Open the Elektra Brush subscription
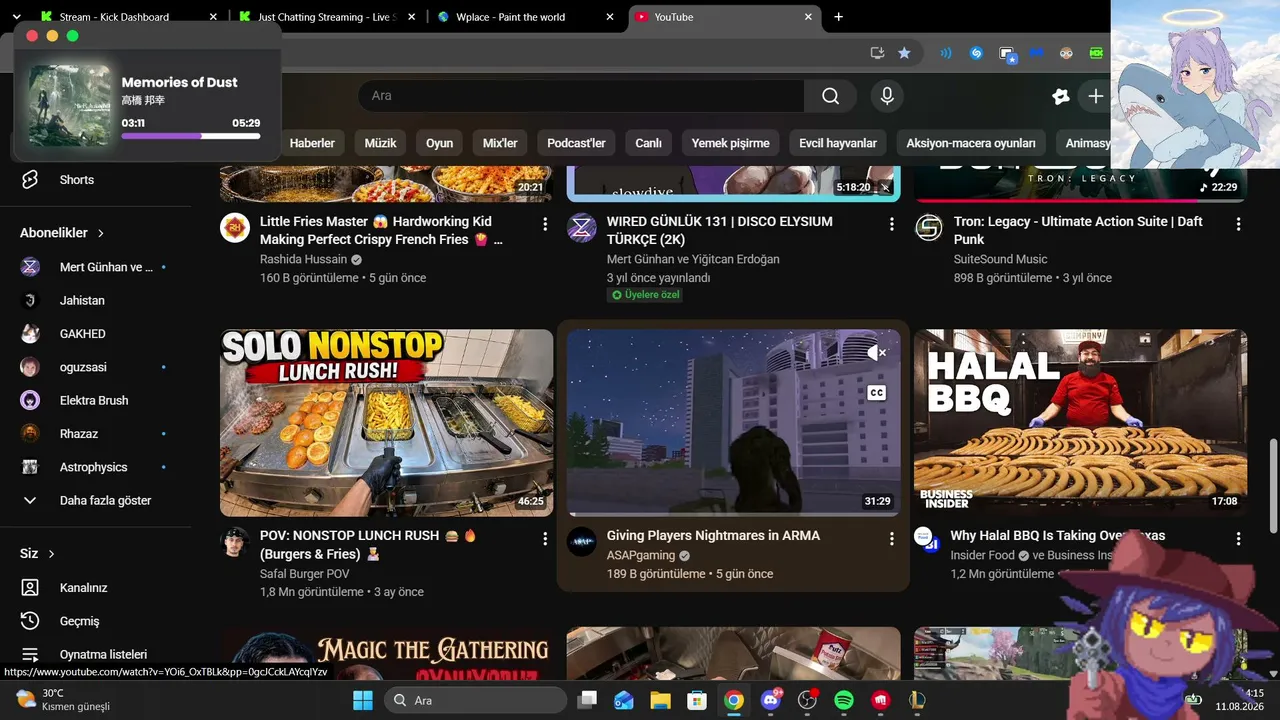Screen dimensions: 1280x720 (x=96, y=400)
